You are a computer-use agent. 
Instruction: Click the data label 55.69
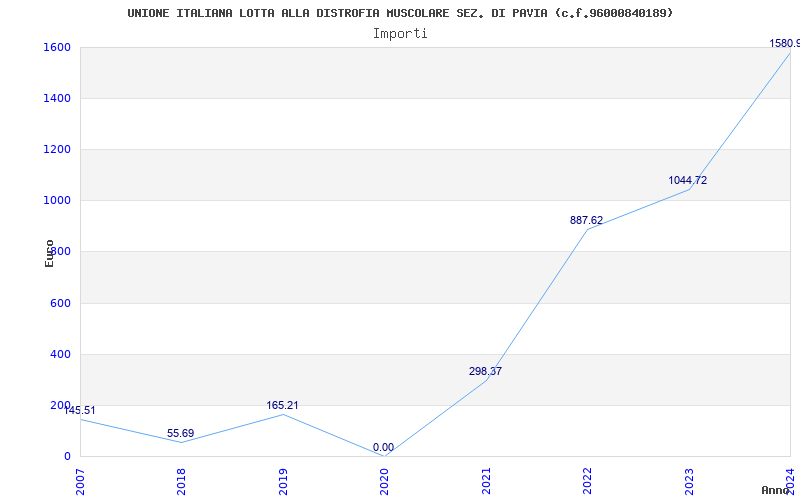[181, 433]
